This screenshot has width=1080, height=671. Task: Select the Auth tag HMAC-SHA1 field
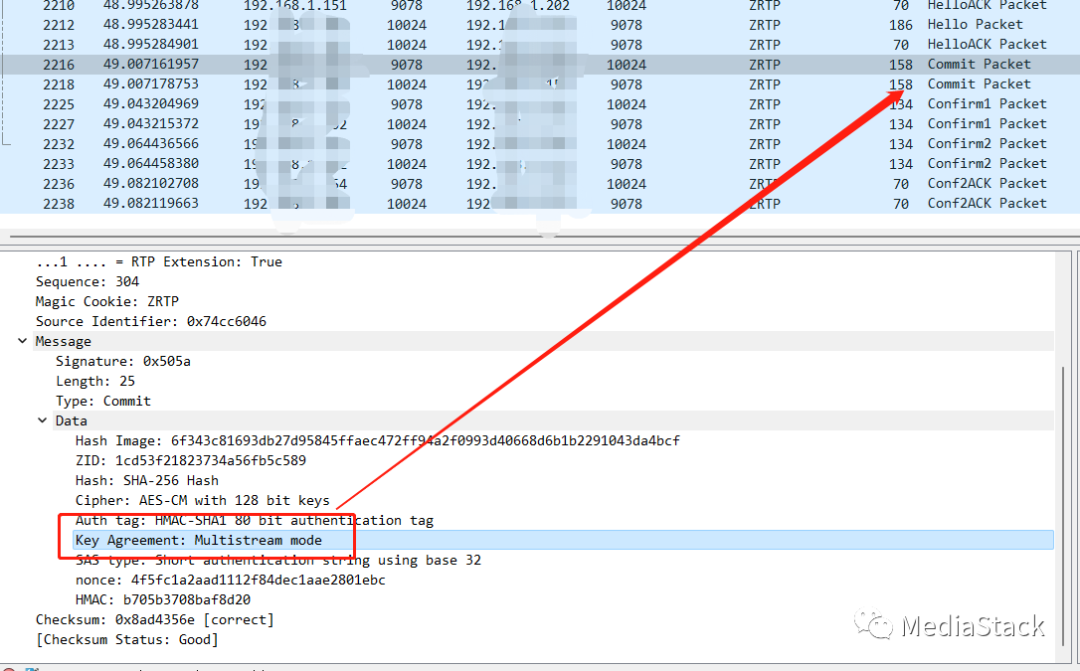[254, 520]
